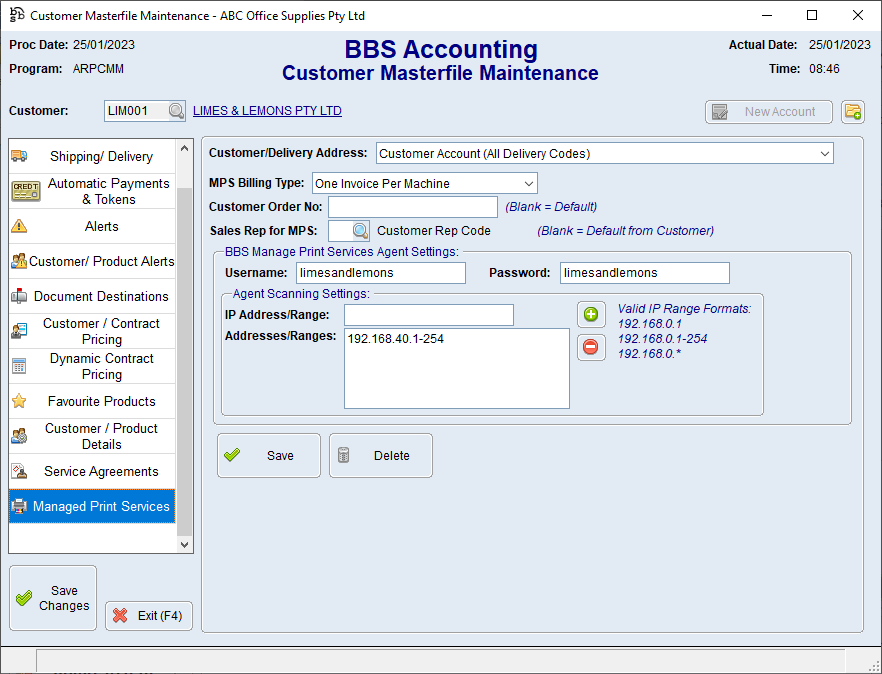Viewport: 882px width, 674px height.
Task: Click the Sales Rep for MPS lookup icon
Action: 360,231
